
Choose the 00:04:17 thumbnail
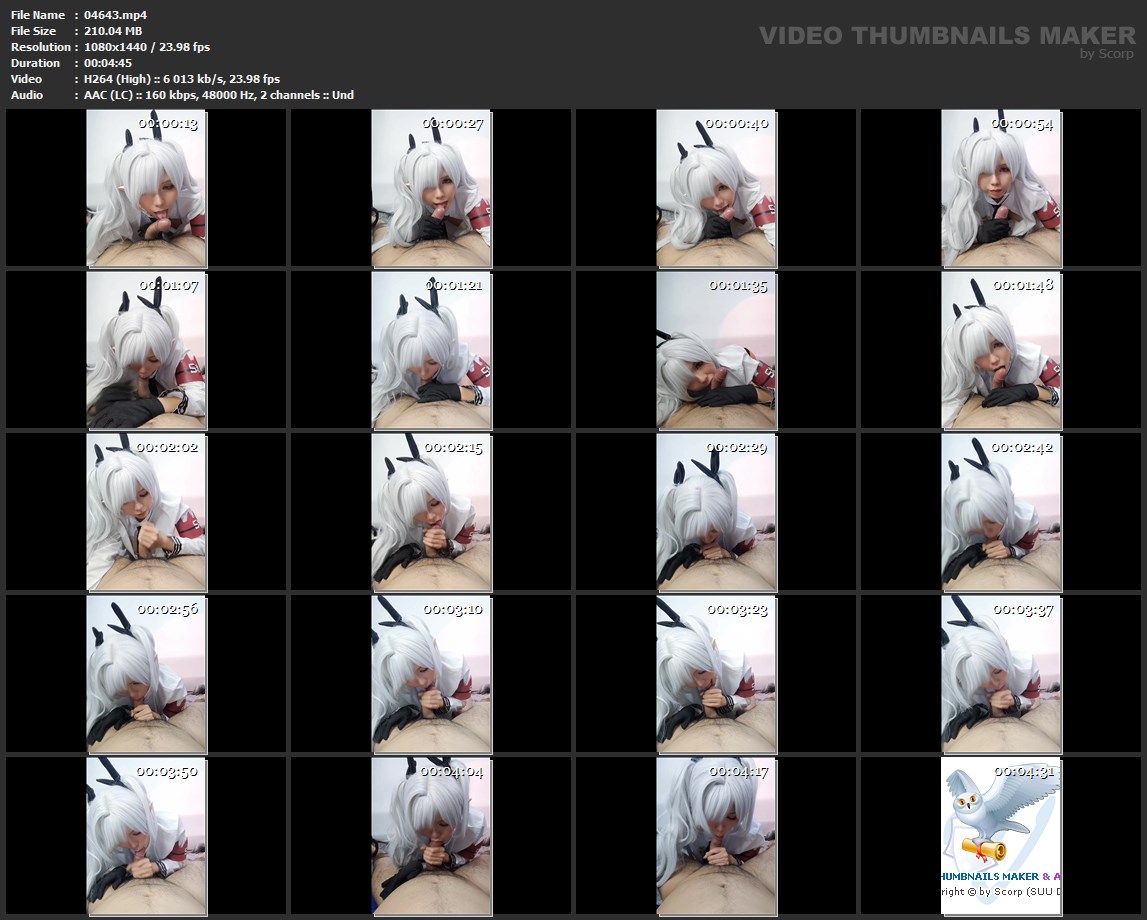coord(716,836)
